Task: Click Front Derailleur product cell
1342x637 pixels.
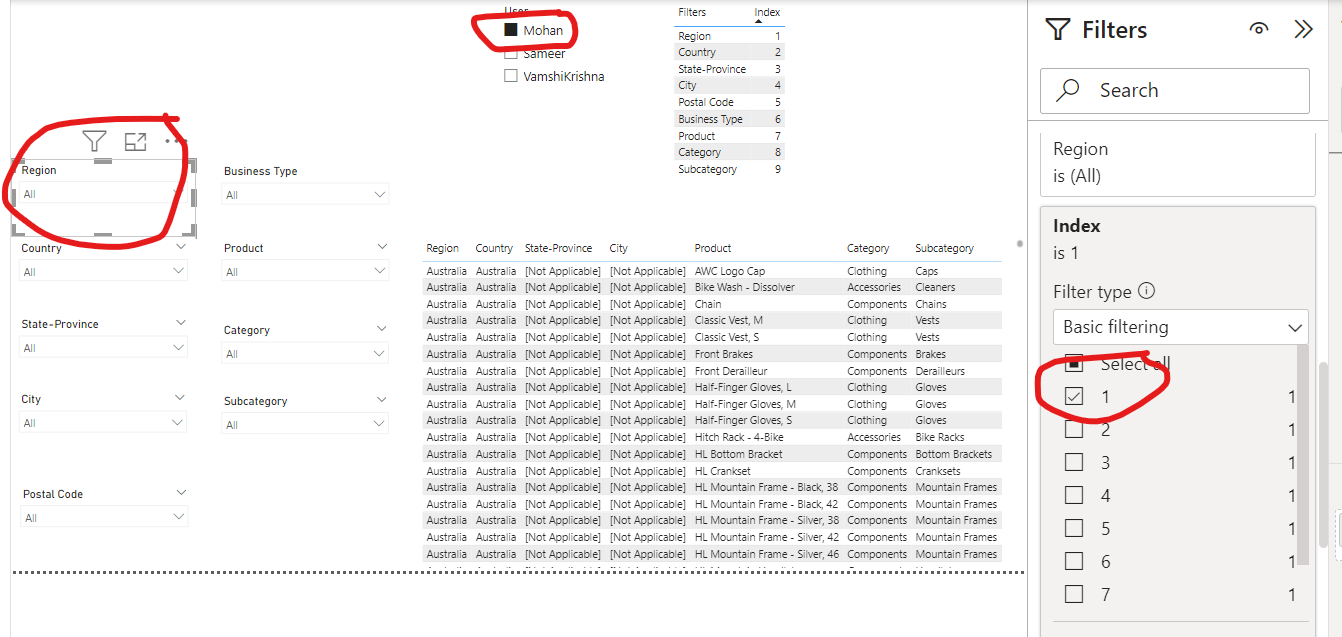Action: pos(730,371)
